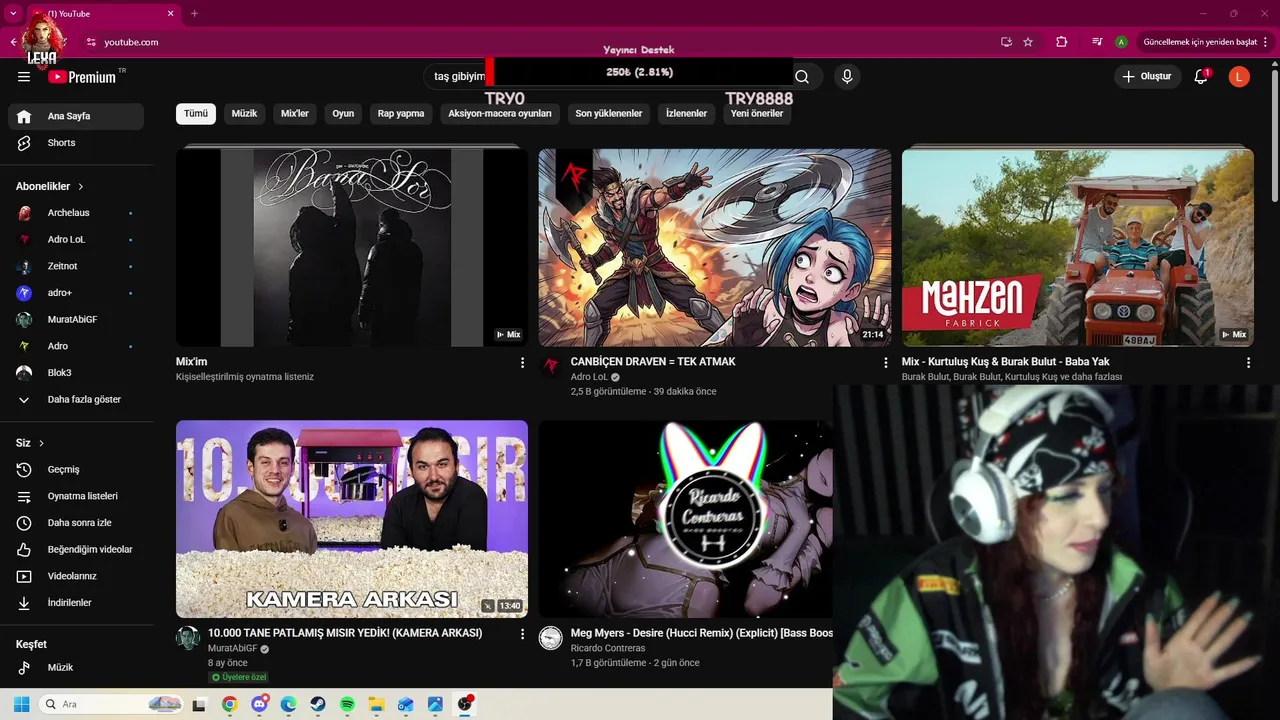Open the Baba Yak mix thumbnail
The width and height of the screenshot is (1280, 720).
tap(1078, 248)
